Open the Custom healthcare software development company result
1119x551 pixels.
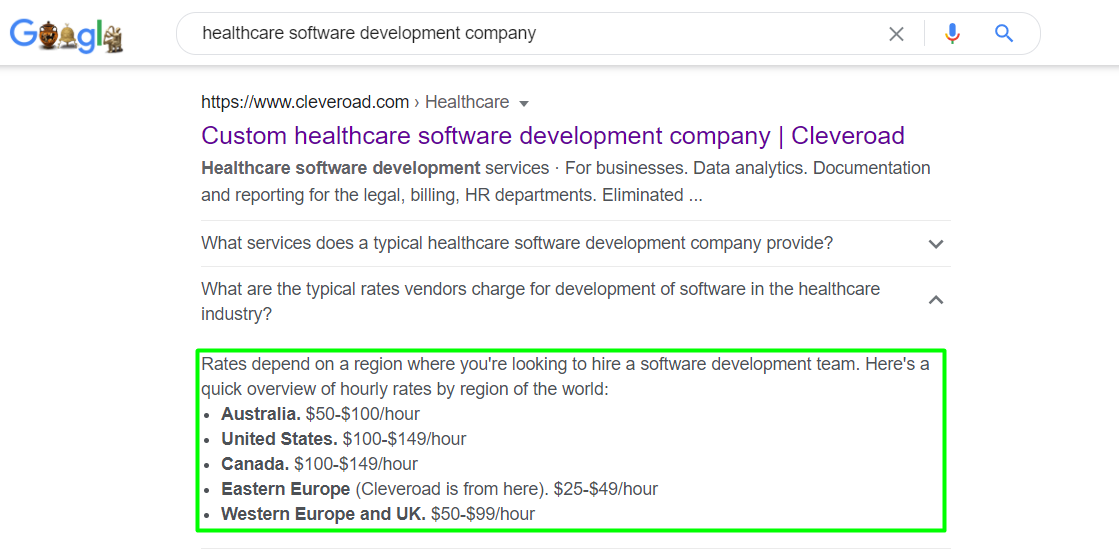pos(552,135)
